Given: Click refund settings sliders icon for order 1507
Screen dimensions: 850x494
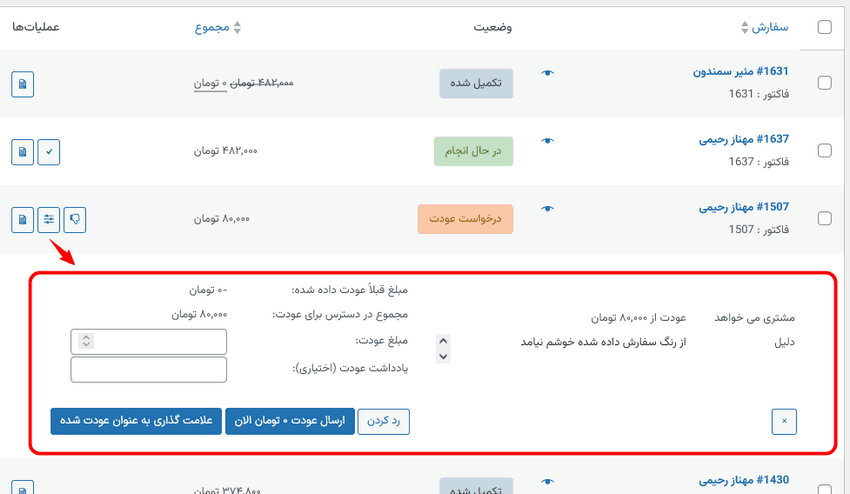Looking at the screenshot, I should [x=49, y=220].
